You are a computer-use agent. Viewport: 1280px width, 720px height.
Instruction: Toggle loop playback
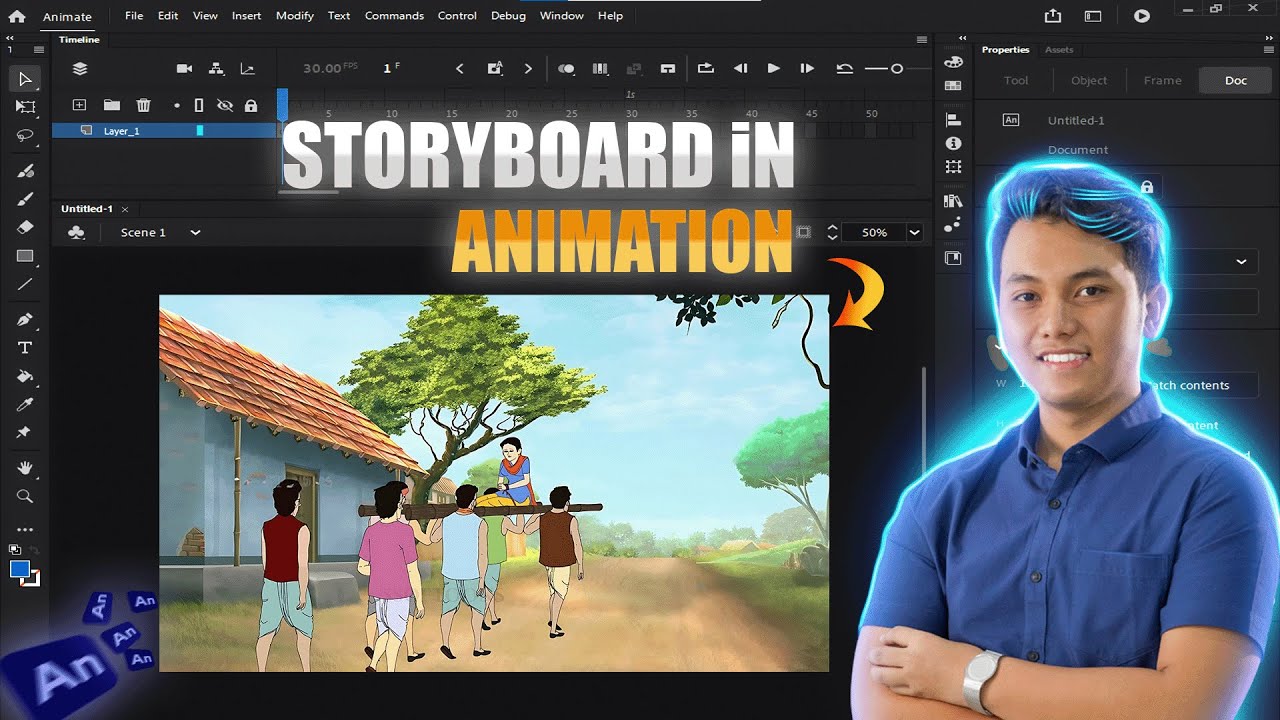pyautogui.click(x=706, y=69)
